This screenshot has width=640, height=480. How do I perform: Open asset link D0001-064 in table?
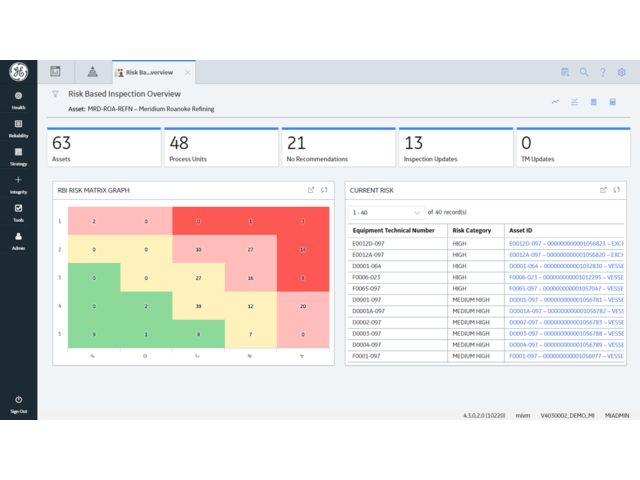click(x=565, y=266)
